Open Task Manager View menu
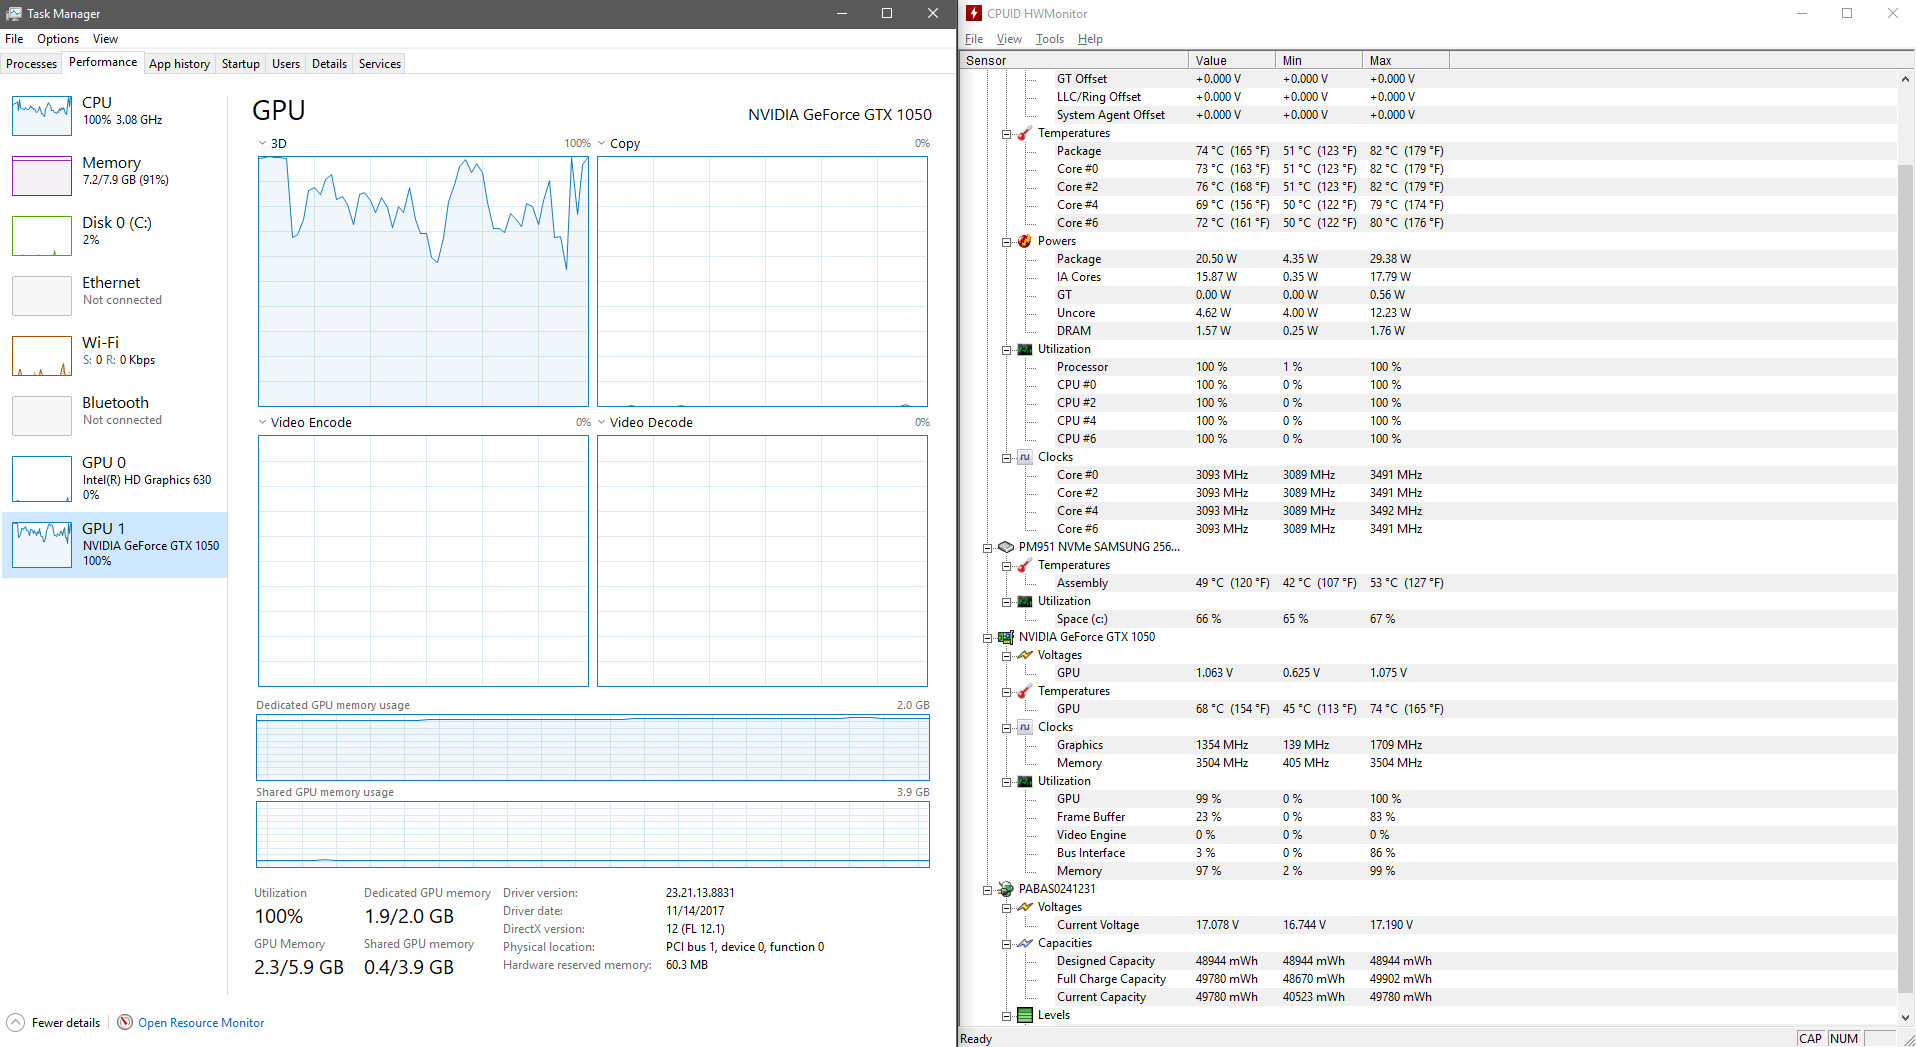 (105, 39)
